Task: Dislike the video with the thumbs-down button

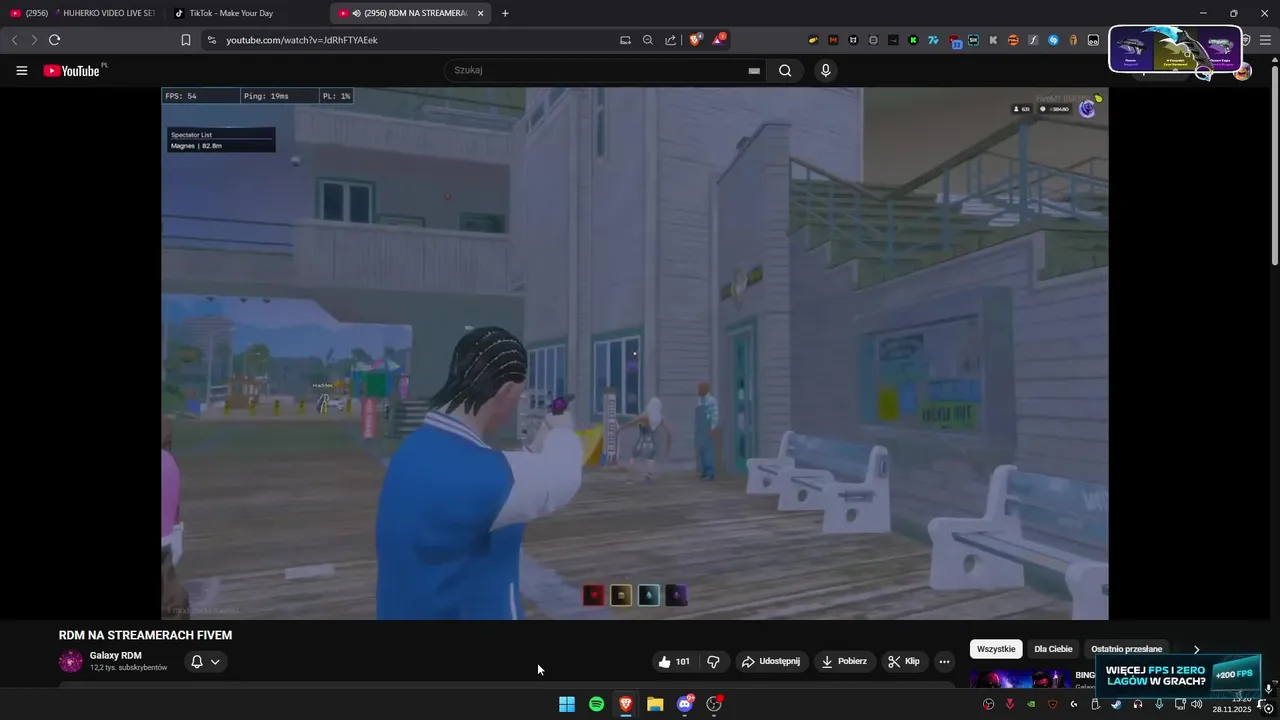Action: (x=713, y=662)
